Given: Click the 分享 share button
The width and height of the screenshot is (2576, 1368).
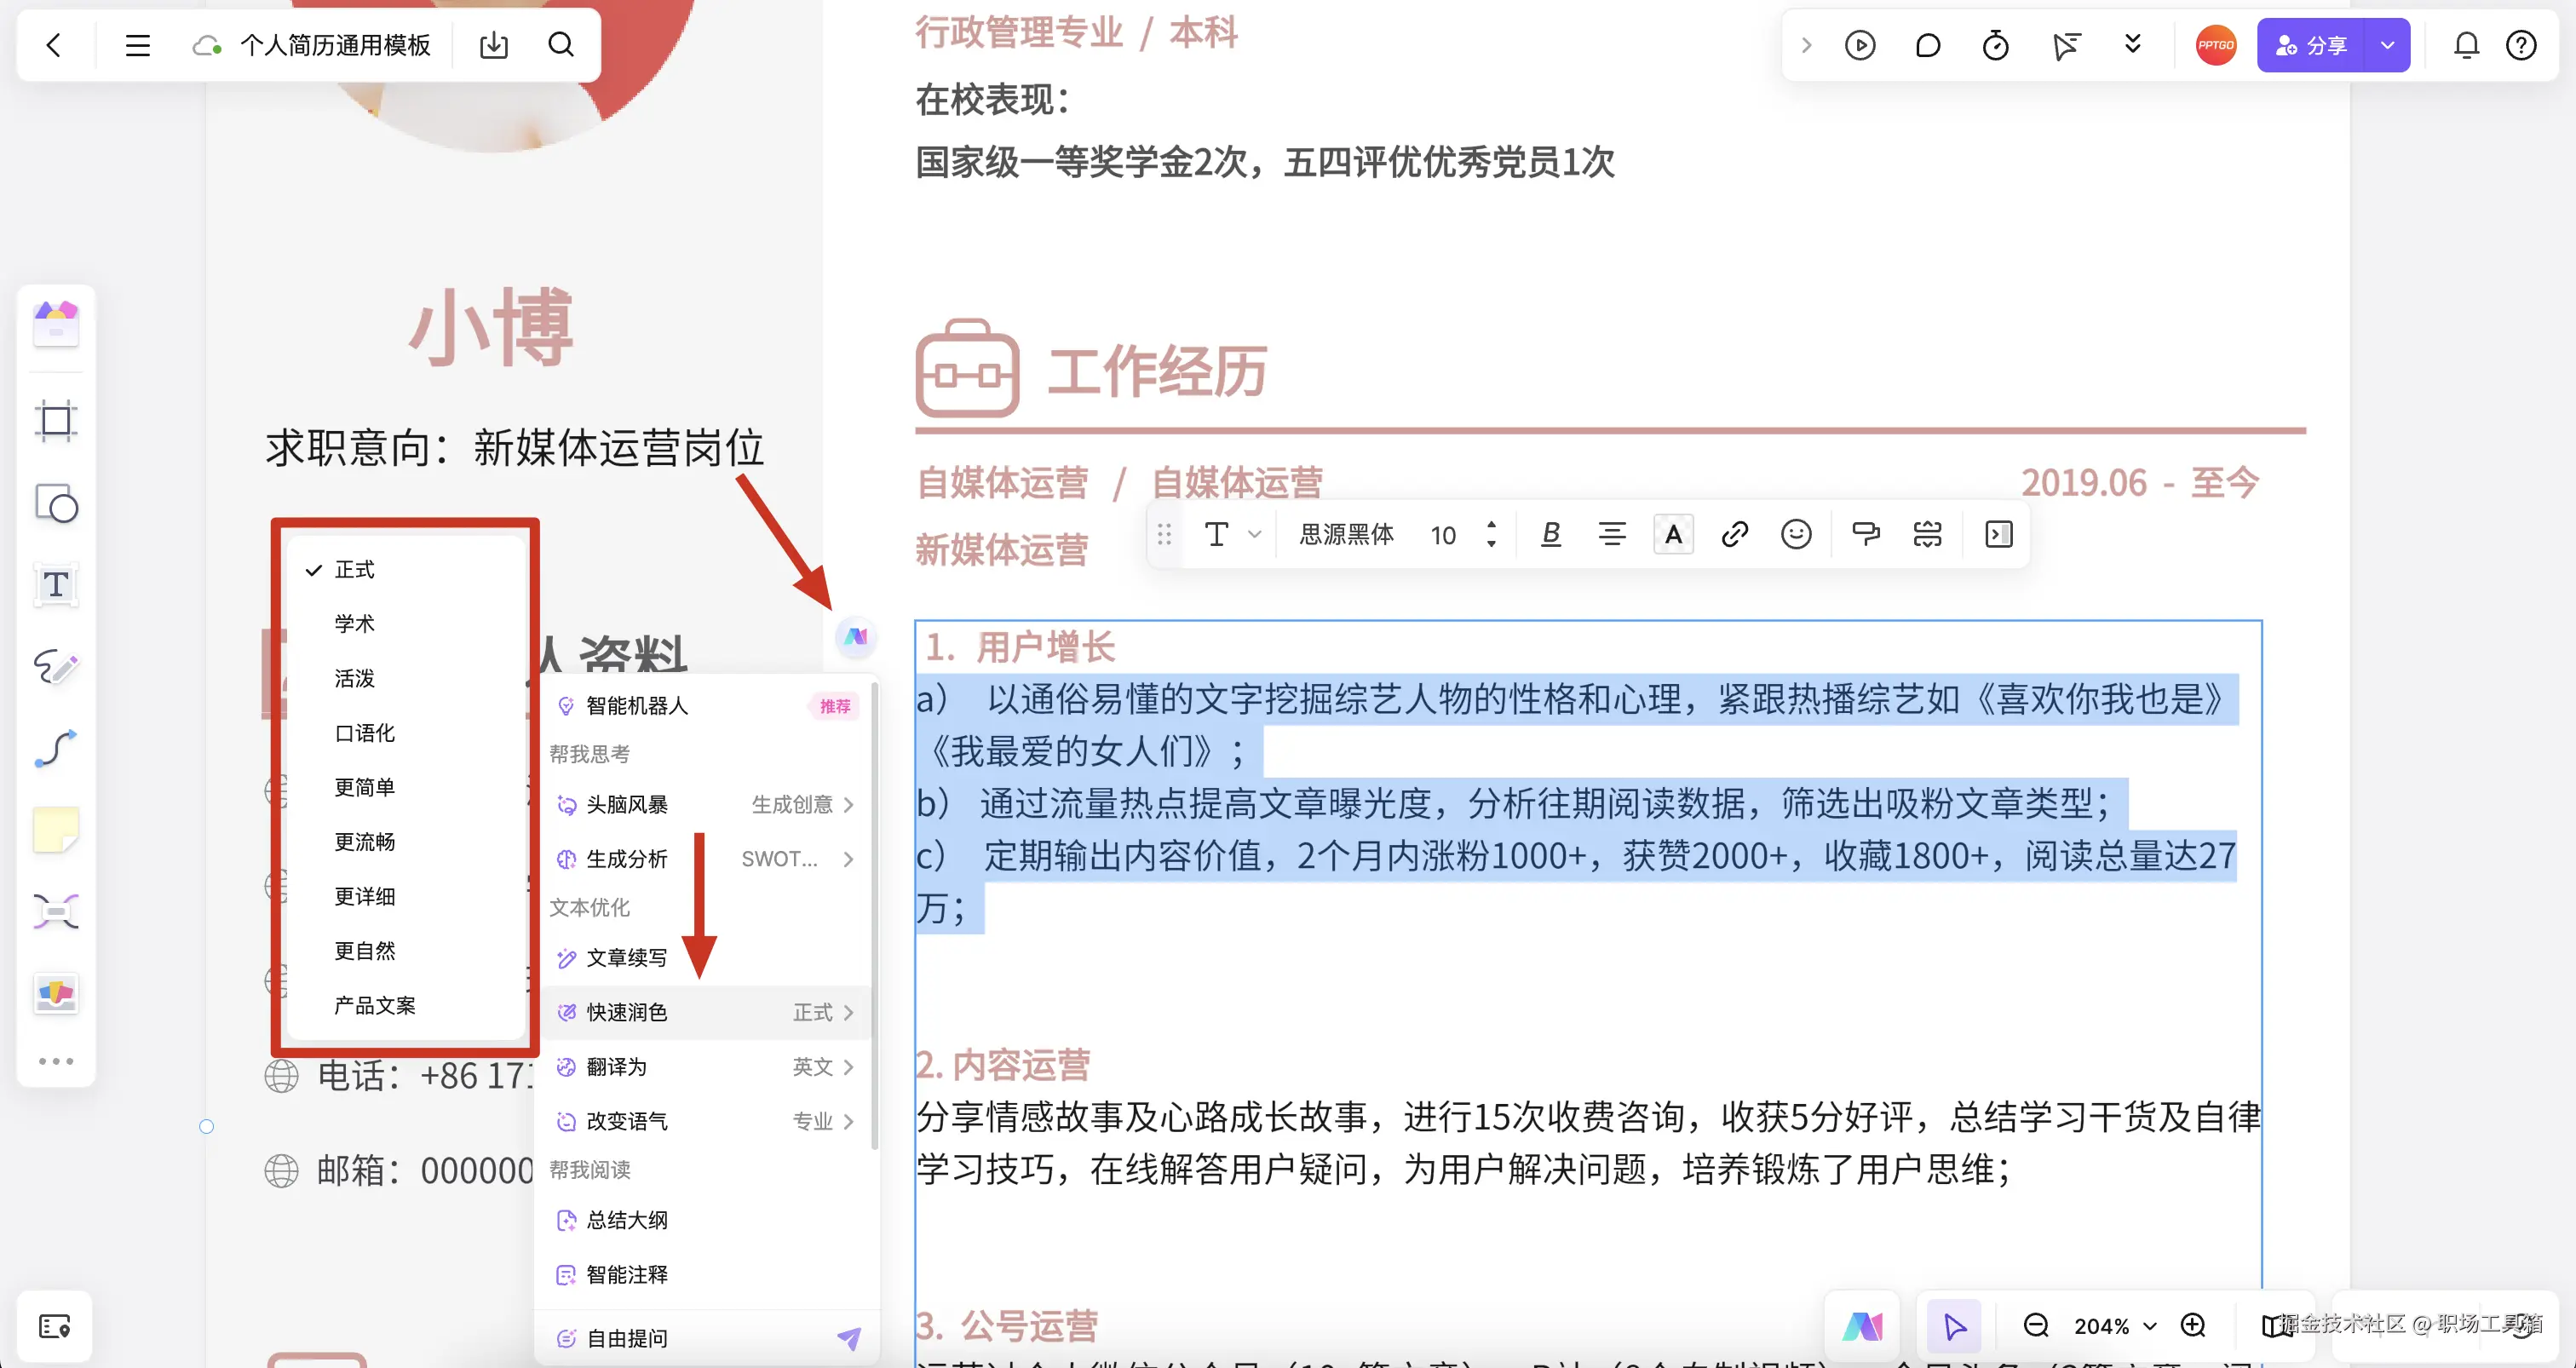Looking at the screenshot, I should click(x=2311, y=45).
